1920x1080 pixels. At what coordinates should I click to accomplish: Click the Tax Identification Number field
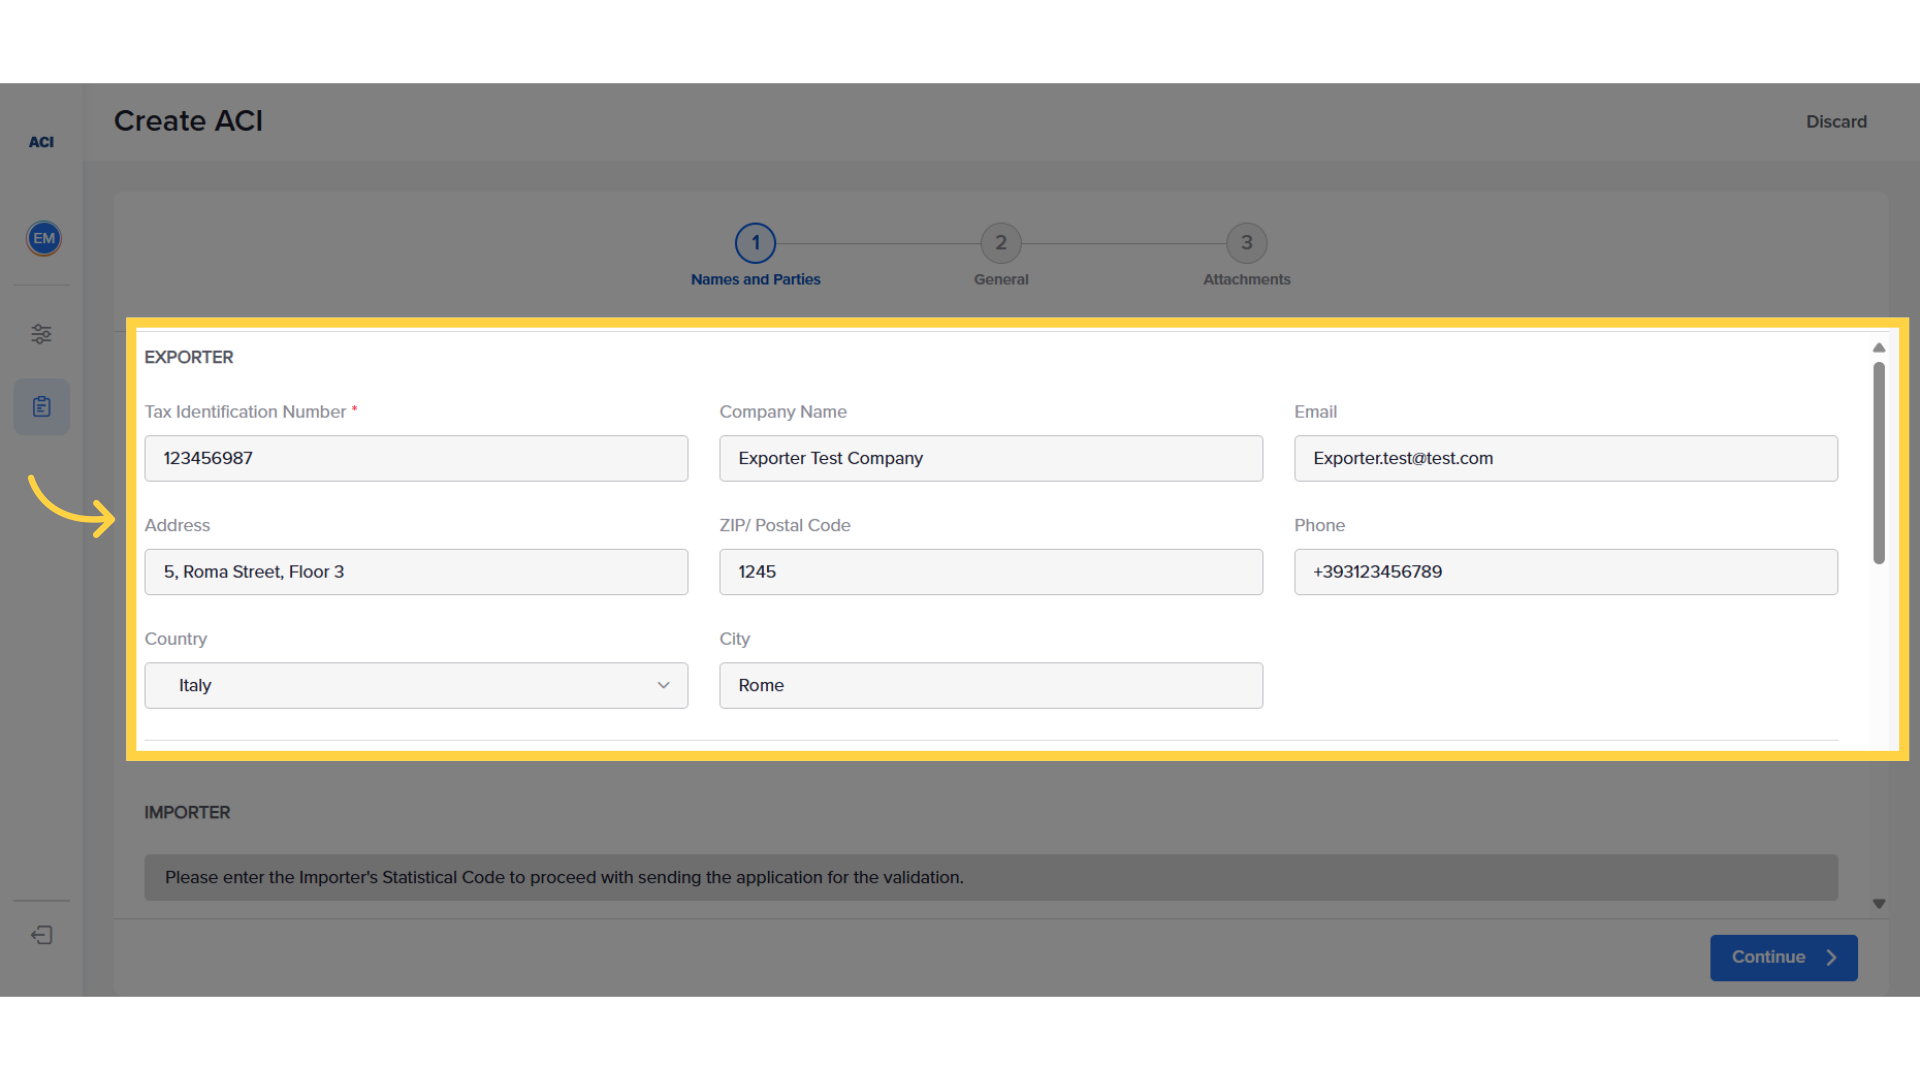416,458
